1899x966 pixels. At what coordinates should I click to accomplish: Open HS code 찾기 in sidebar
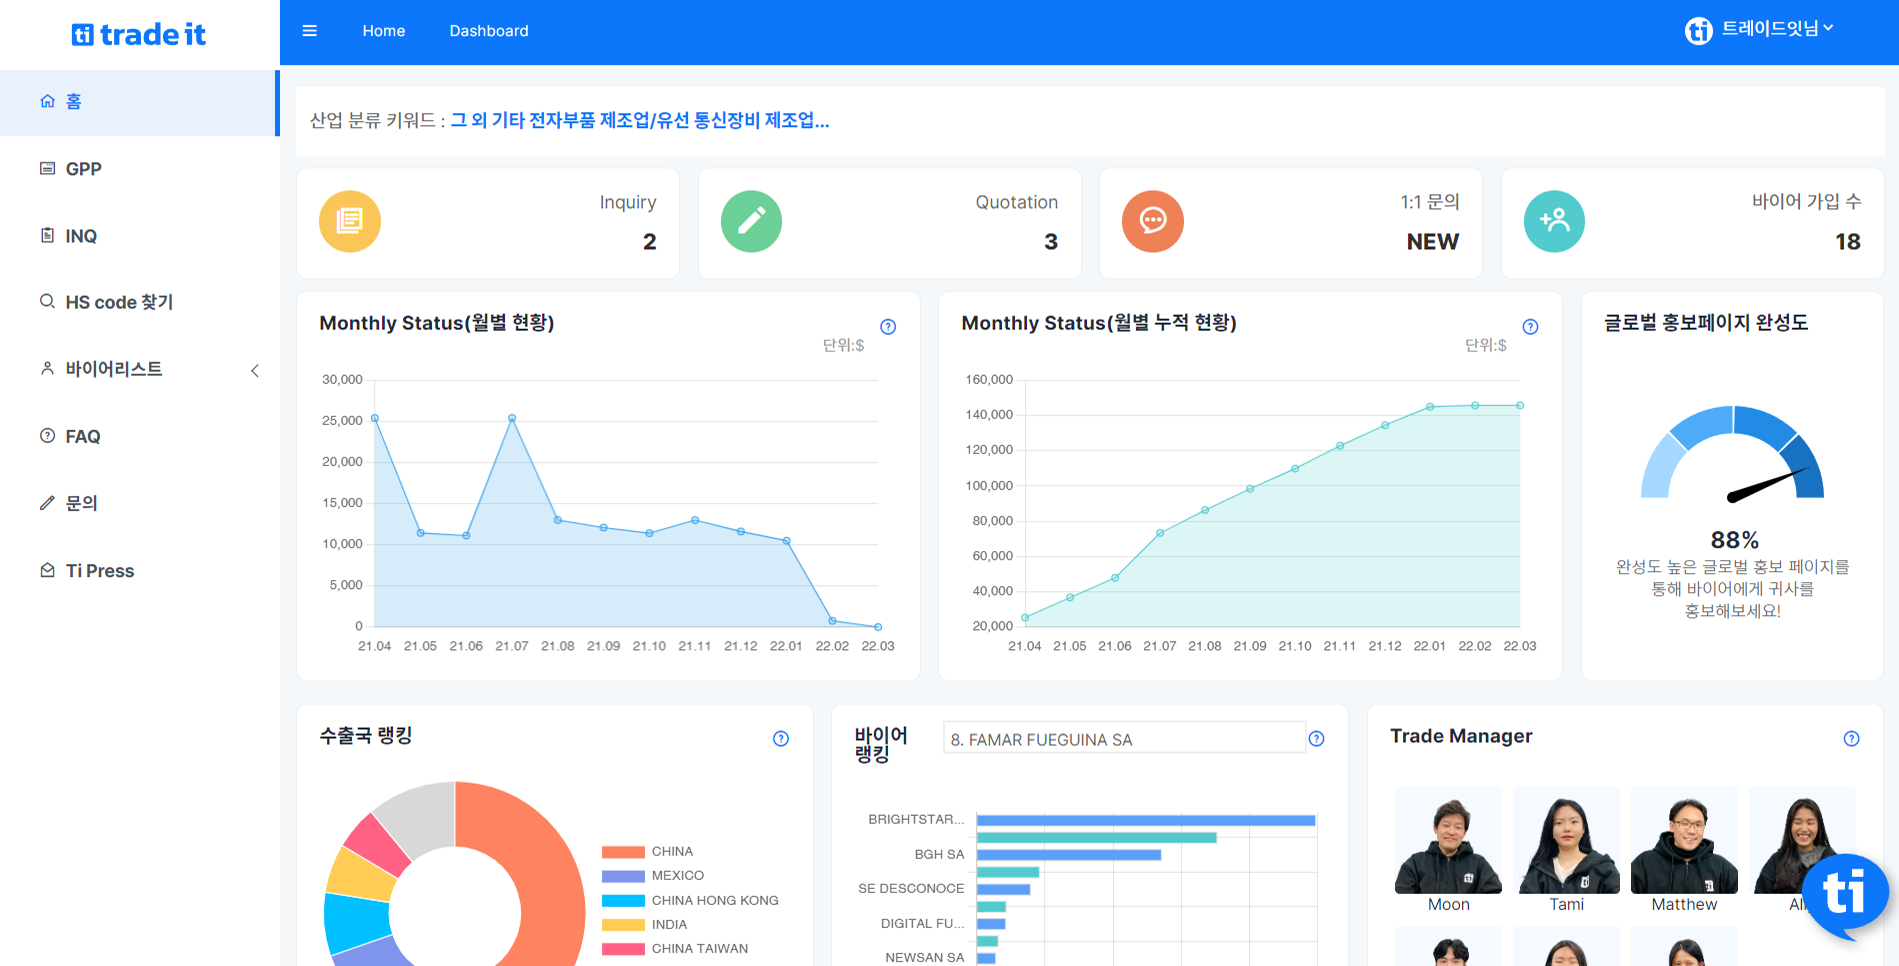(118, 302)
